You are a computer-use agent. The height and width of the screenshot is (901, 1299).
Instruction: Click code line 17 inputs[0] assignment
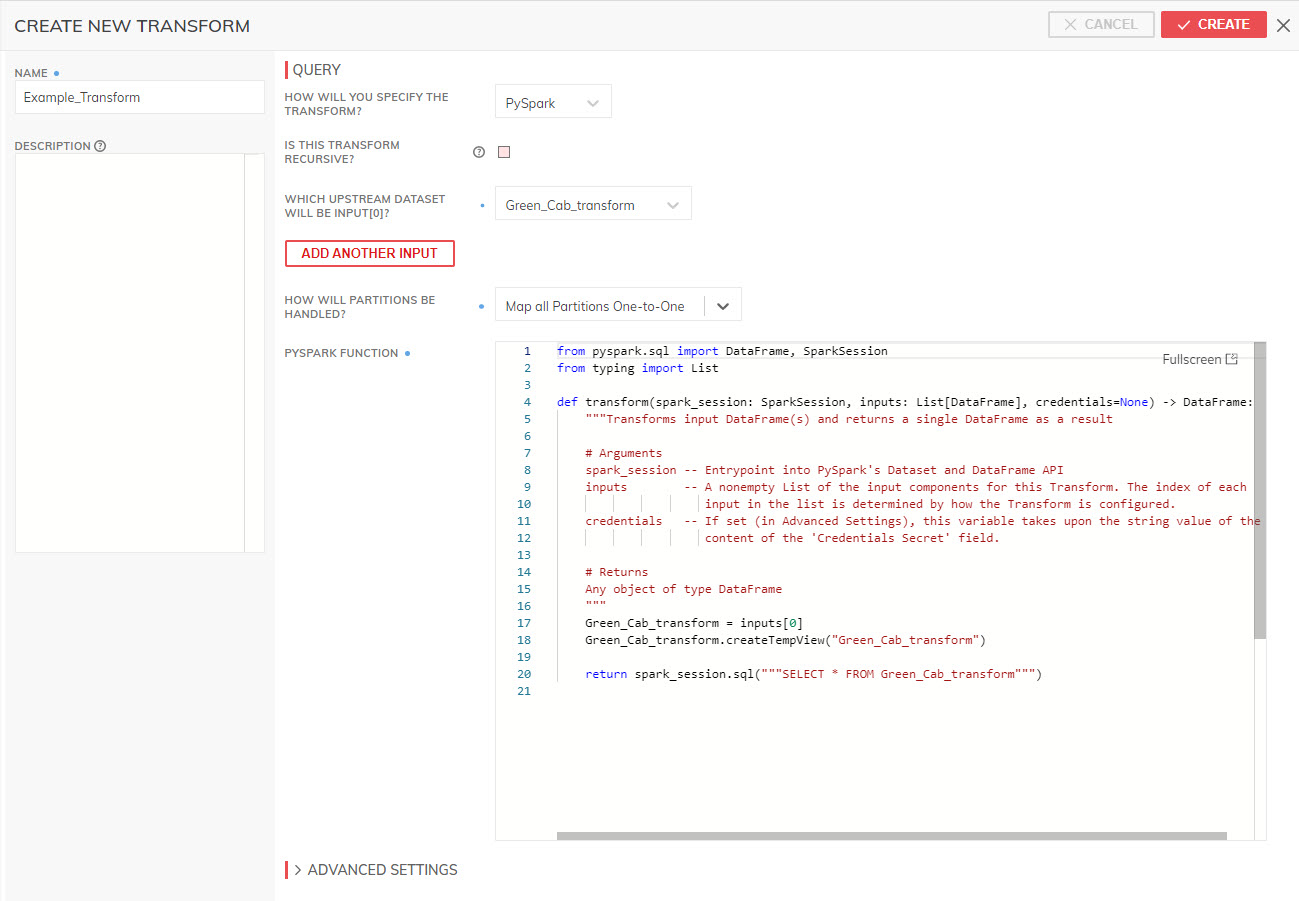coord(694,623)
